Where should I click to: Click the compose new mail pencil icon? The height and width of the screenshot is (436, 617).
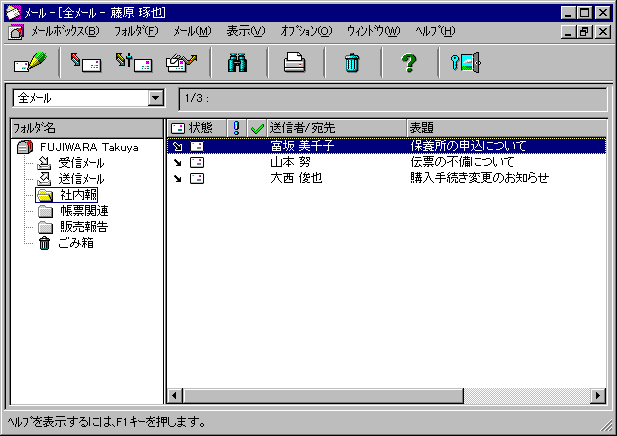[x=30, y=62]
